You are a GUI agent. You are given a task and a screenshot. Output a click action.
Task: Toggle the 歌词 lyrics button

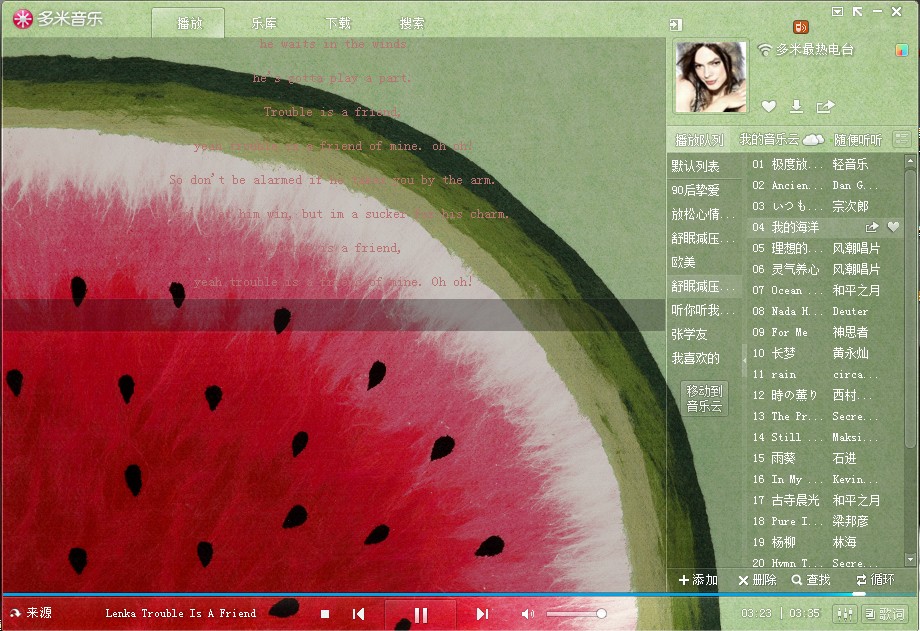(x=885, y=614)
